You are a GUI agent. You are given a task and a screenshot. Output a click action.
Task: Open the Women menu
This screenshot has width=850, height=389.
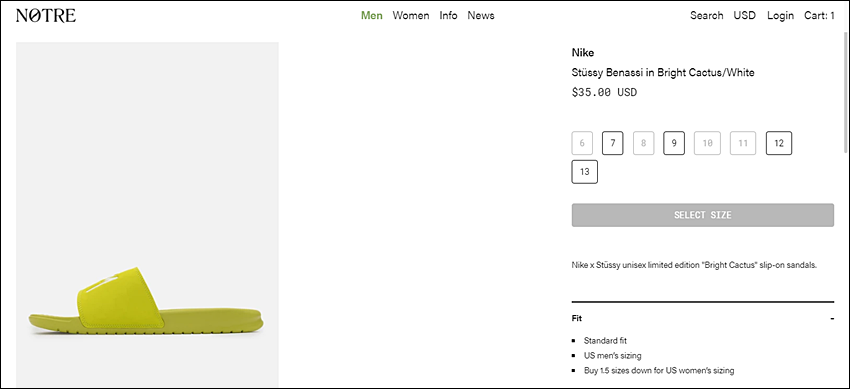[411, 16]
